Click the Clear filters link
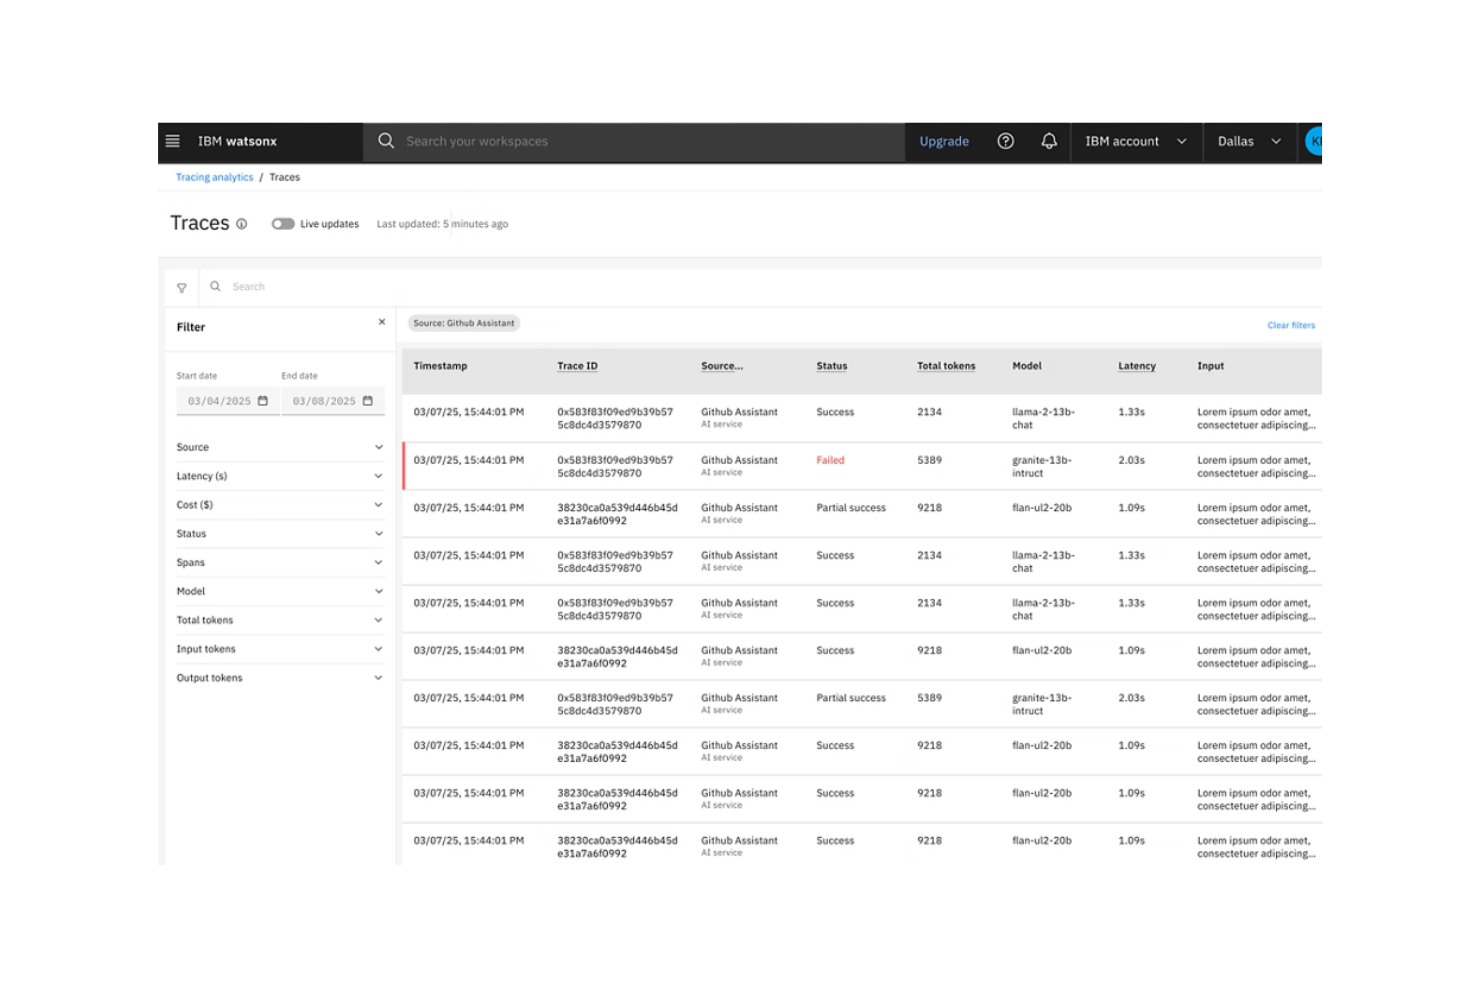The width and height of the screenshot is (1480, 987). [1291, 325]
